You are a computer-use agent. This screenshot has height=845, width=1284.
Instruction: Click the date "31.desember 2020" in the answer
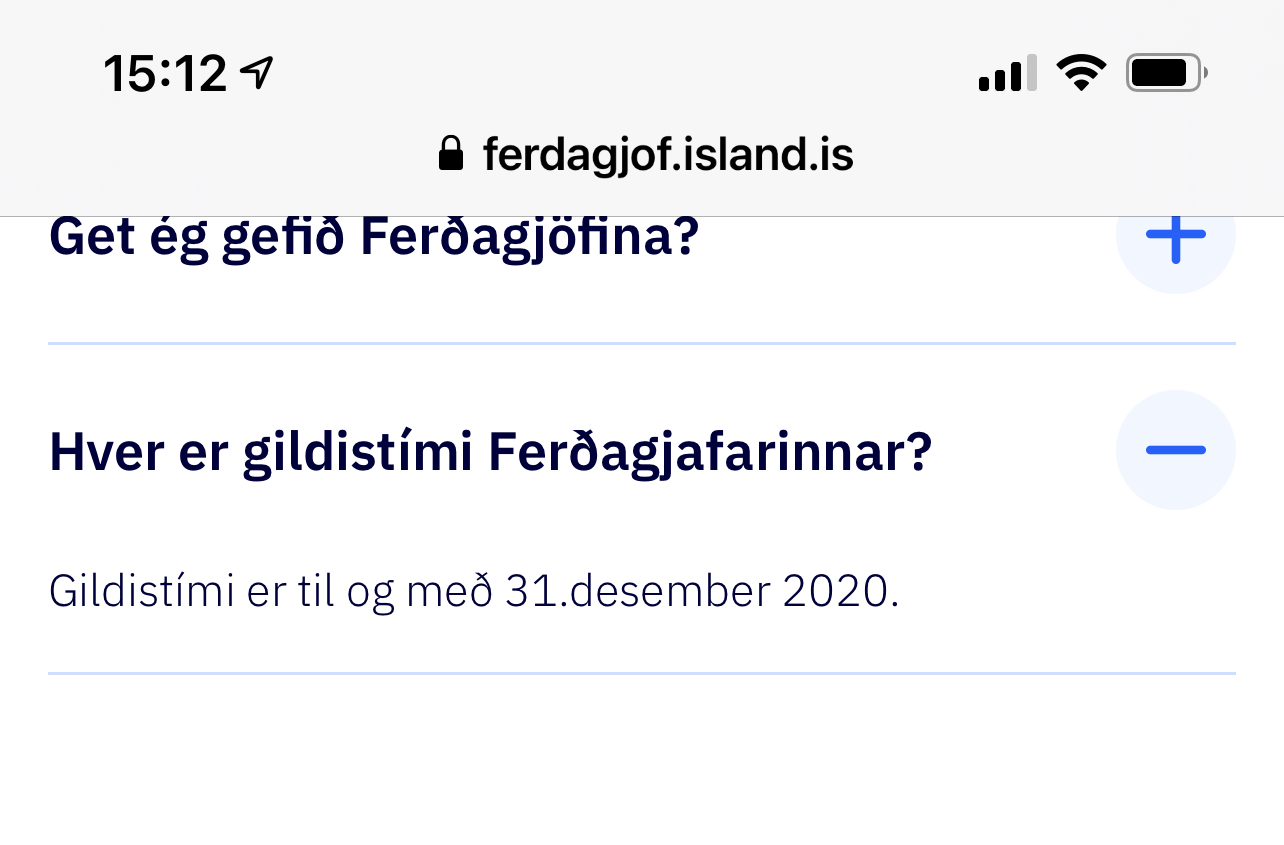[x=695, y=591]
